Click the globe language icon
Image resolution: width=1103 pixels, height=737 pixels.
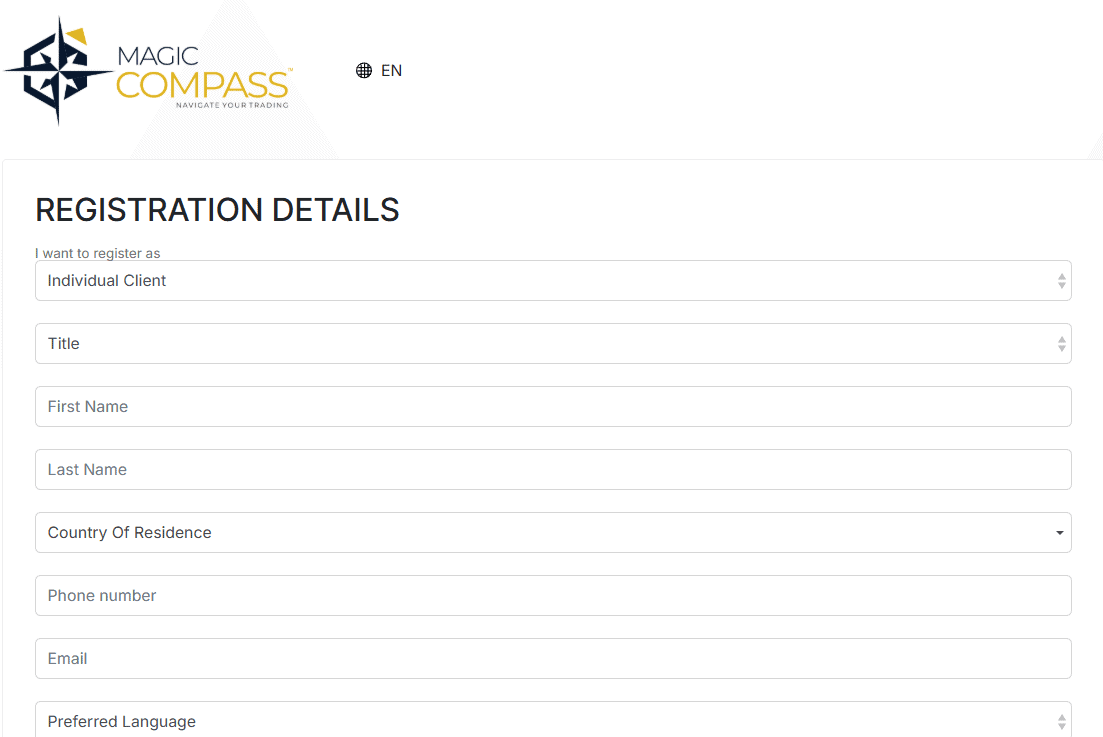[x=362, y=70]
